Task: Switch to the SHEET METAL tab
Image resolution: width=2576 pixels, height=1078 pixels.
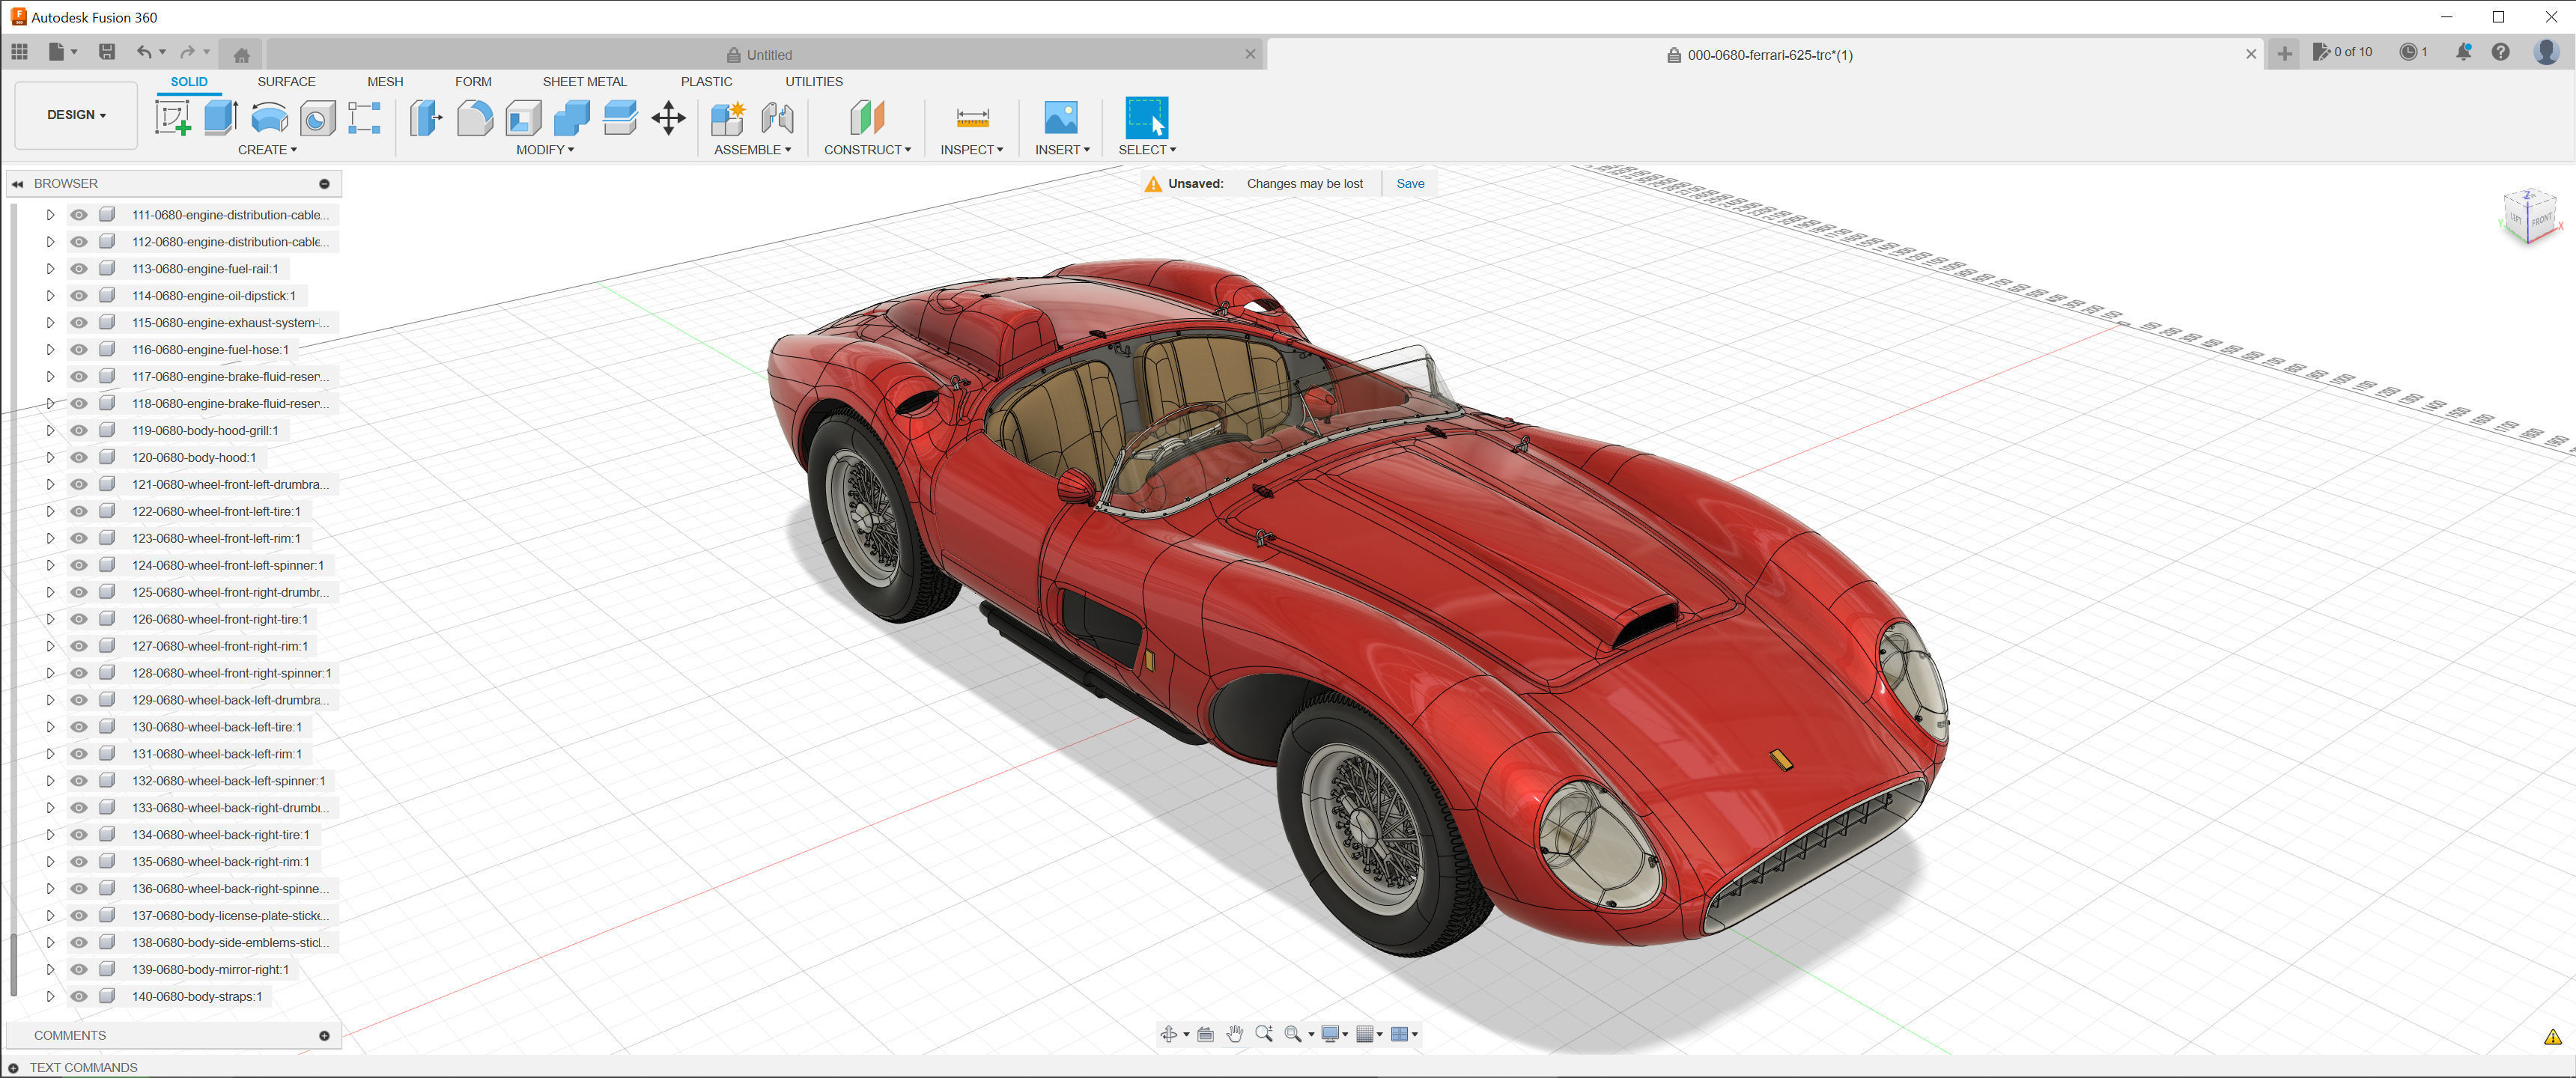Action: tap(585, 82)
